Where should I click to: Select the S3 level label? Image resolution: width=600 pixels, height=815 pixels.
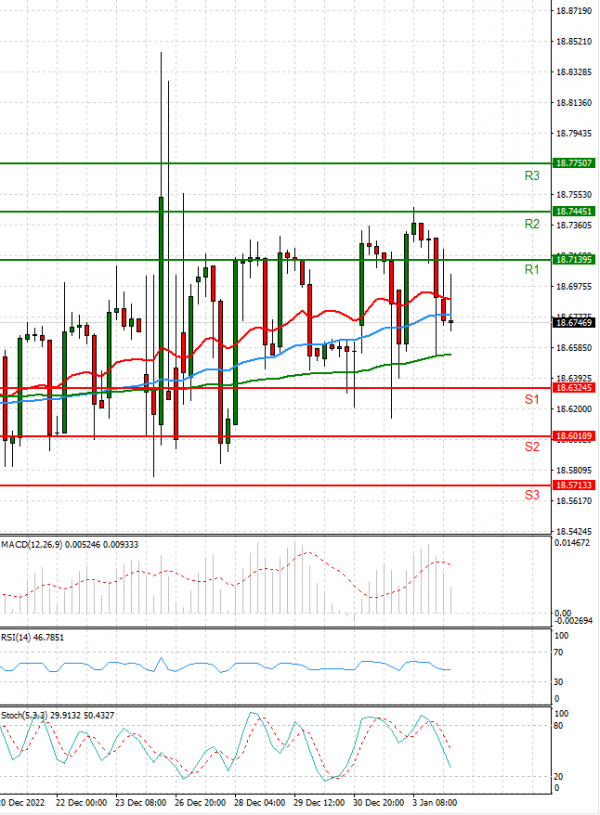(532, 495)
